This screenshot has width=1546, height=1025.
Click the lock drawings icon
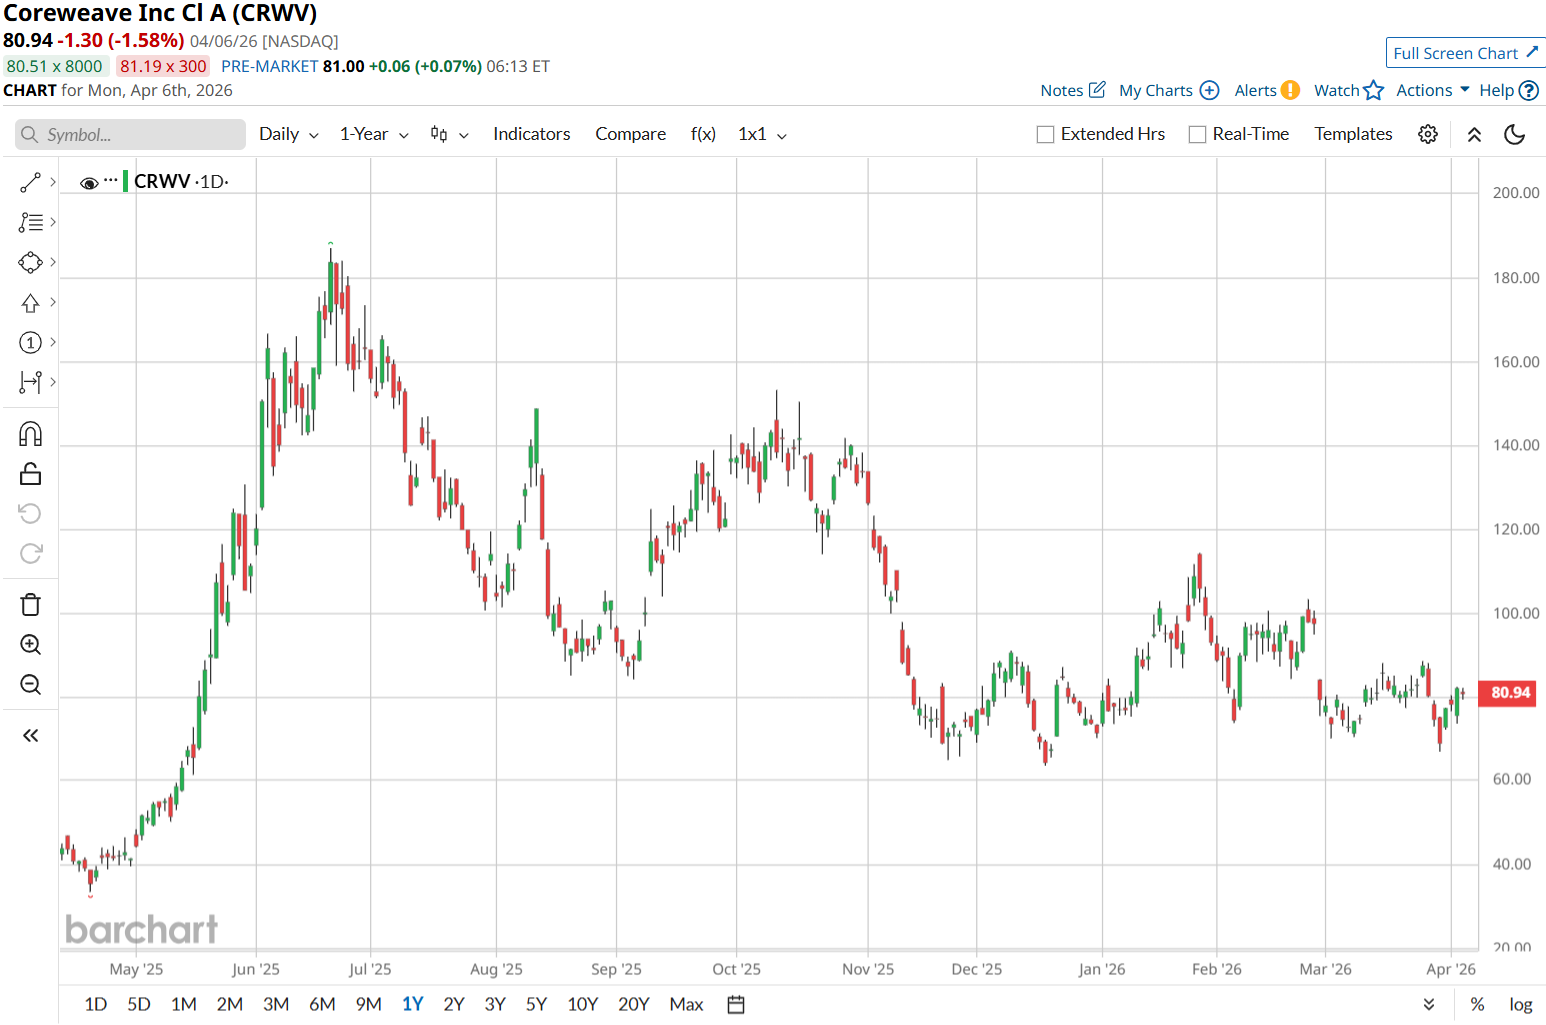click(x=30, y=474)
